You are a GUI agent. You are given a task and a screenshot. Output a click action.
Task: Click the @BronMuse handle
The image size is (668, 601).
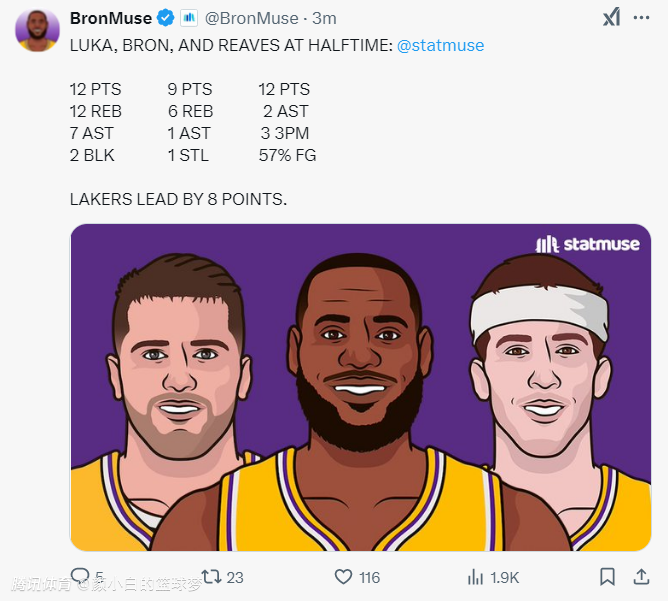pos(251,18)
